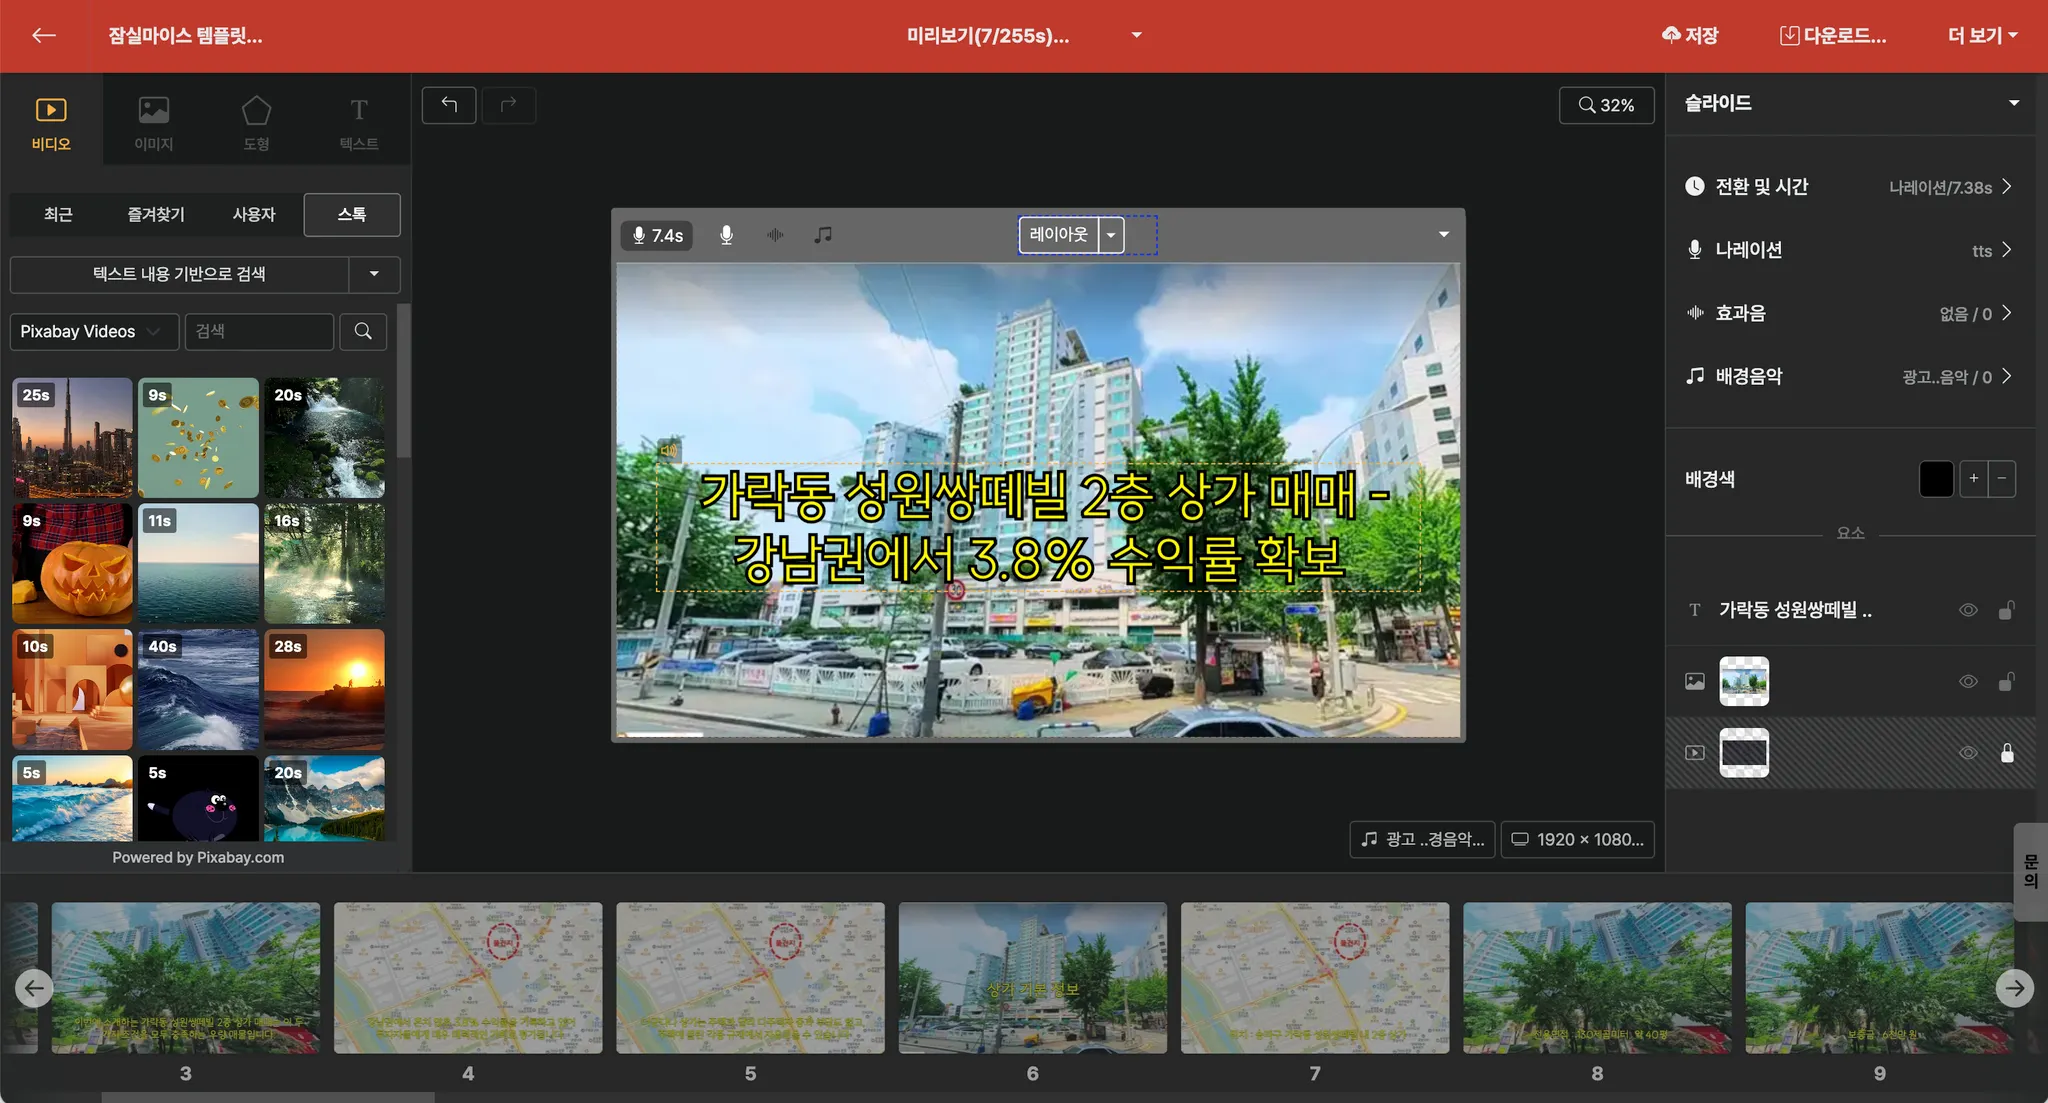Screen dimensions: 2048x1103
Task: Toggle visibility of the image layer
Action: (1967, 682)
